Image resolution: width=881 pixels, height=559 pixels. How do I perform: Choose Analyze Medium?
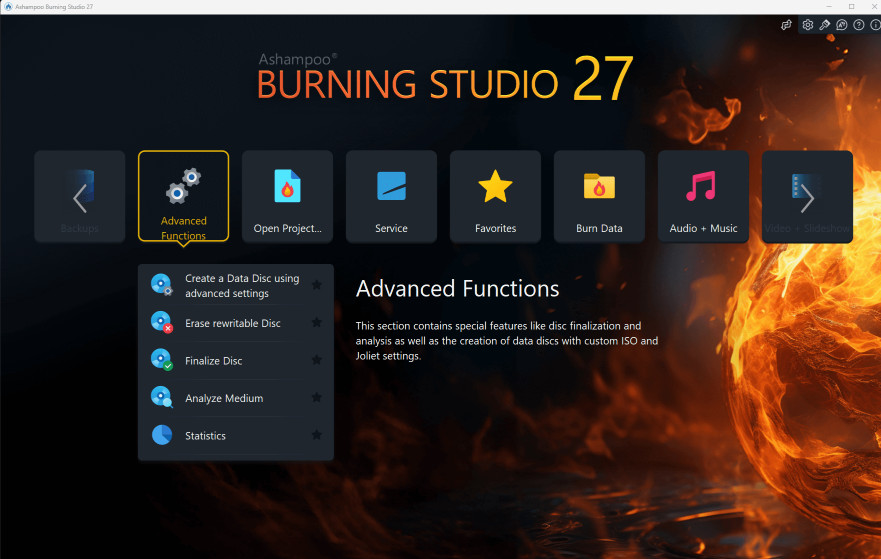(x=236, y=398)
